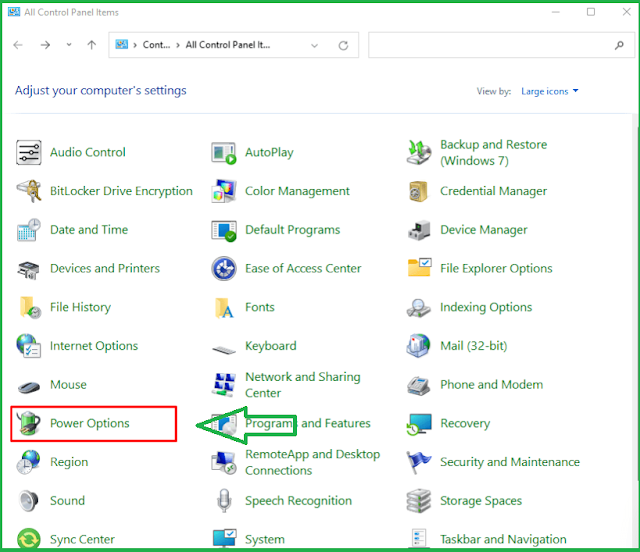Open the Default Programs link

point(292,230)
